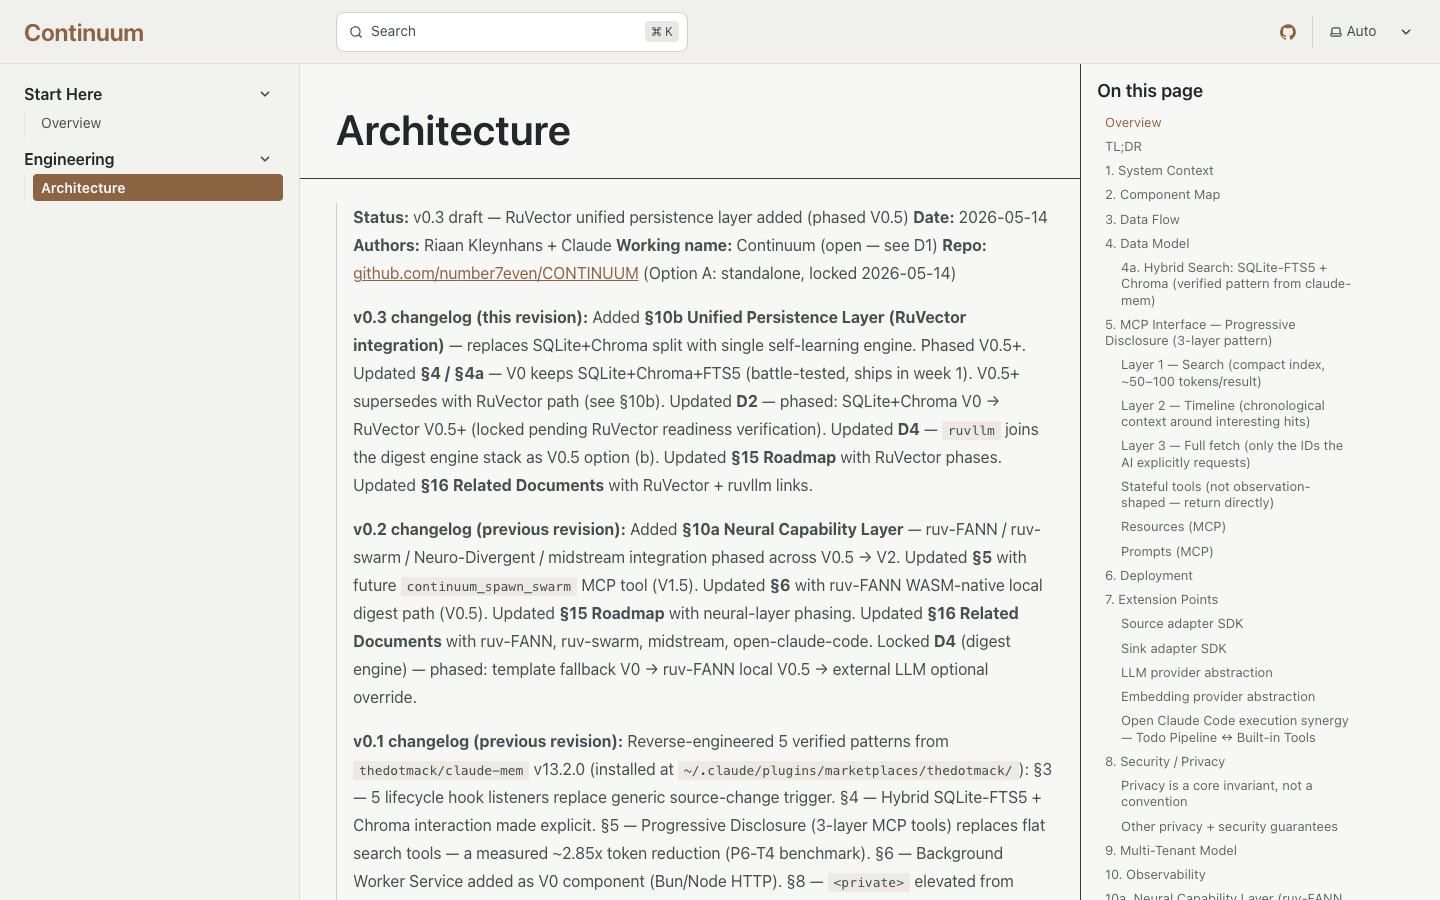
Task: Collapse the Start Here section
Action: 265,94
